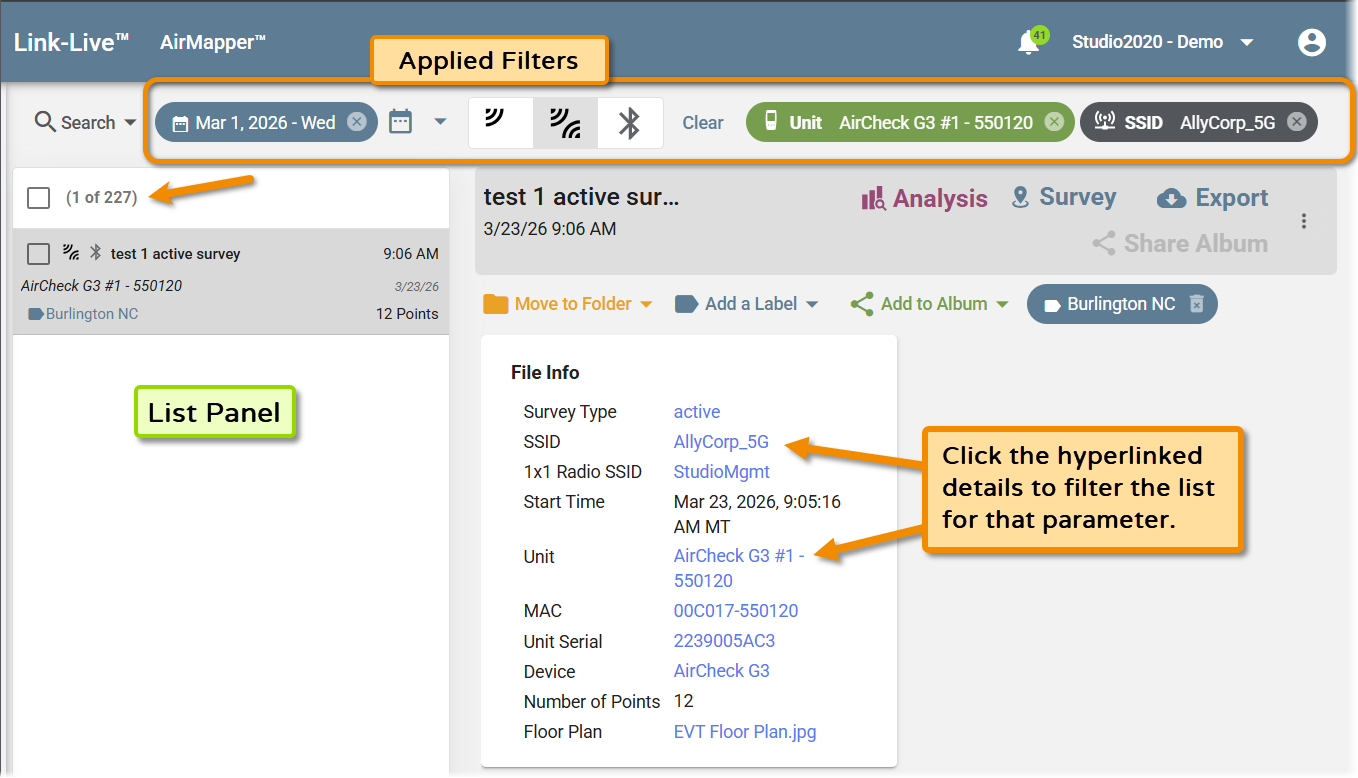Image resolution: width=1358 pixels, height=778 pixels.
Task: Expand the date range dropdown arrow
Action: (439, 122)
